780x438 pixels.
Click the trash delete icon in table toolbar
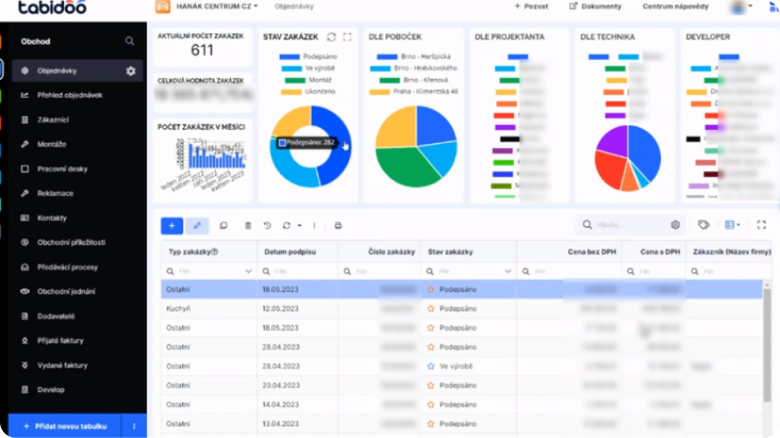point(248,225)
